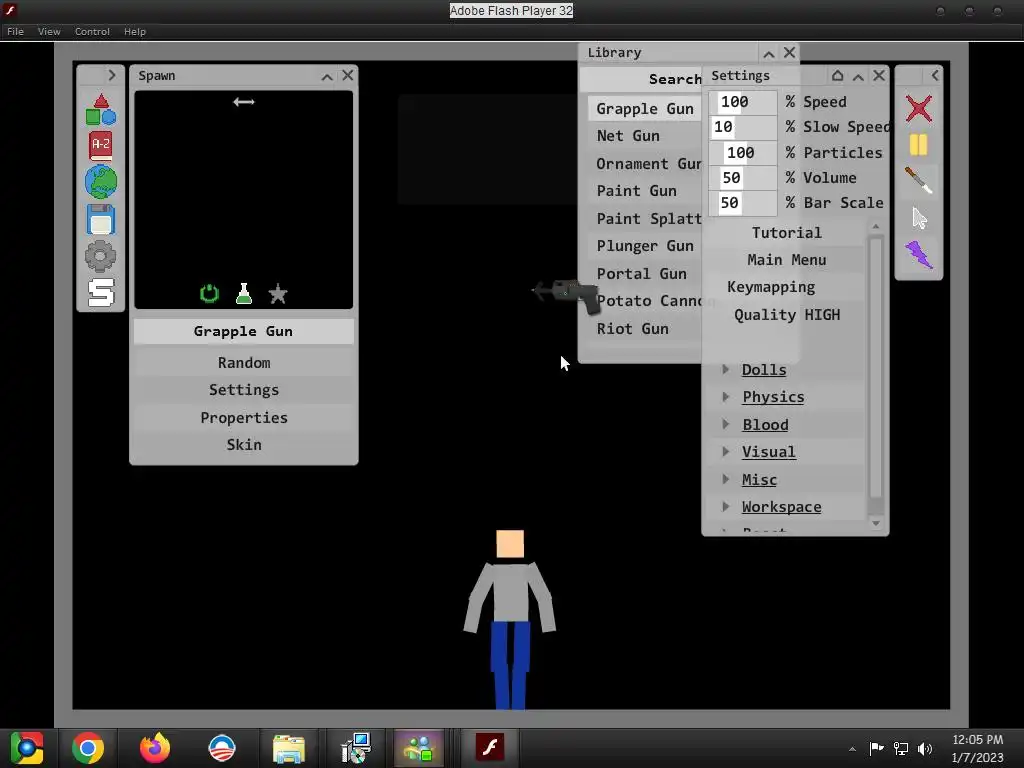
Task: Click the Speed percent input field
Action: coord(743,102)
